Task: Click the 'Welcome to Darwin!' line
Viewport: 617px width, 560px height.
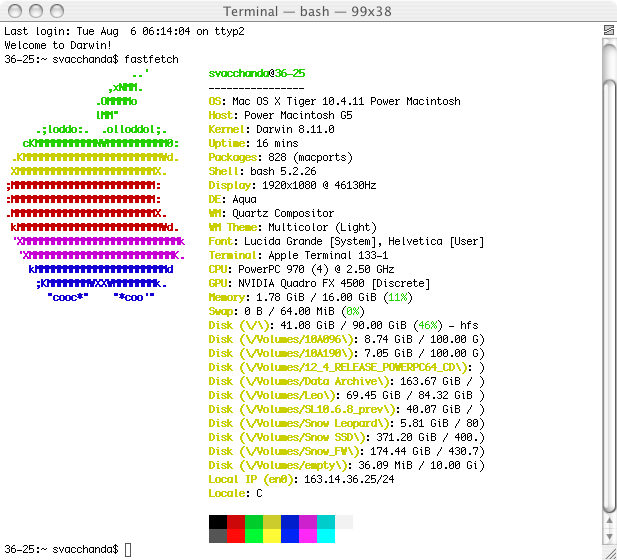Action: tap(58, 45)
